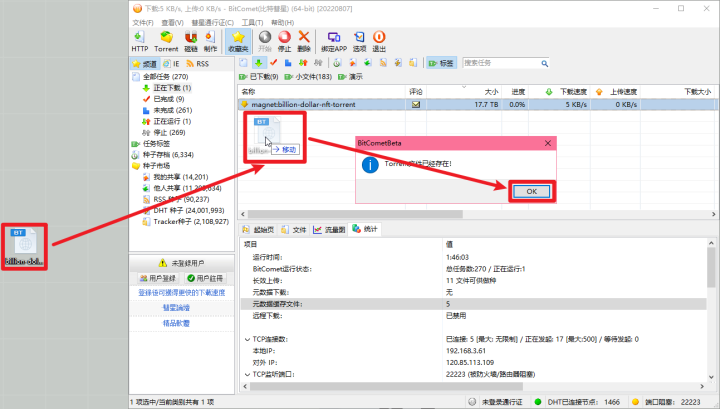Stop the task with the red 停止 icon
The image size is (720, 409).
(x=285, y=41)
